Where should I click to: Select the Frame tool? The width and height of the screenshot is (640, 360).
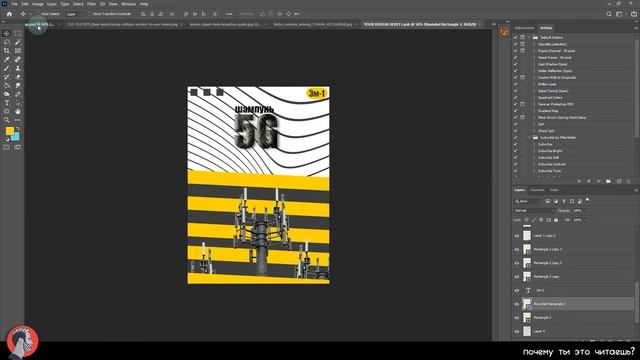point(18,51)
